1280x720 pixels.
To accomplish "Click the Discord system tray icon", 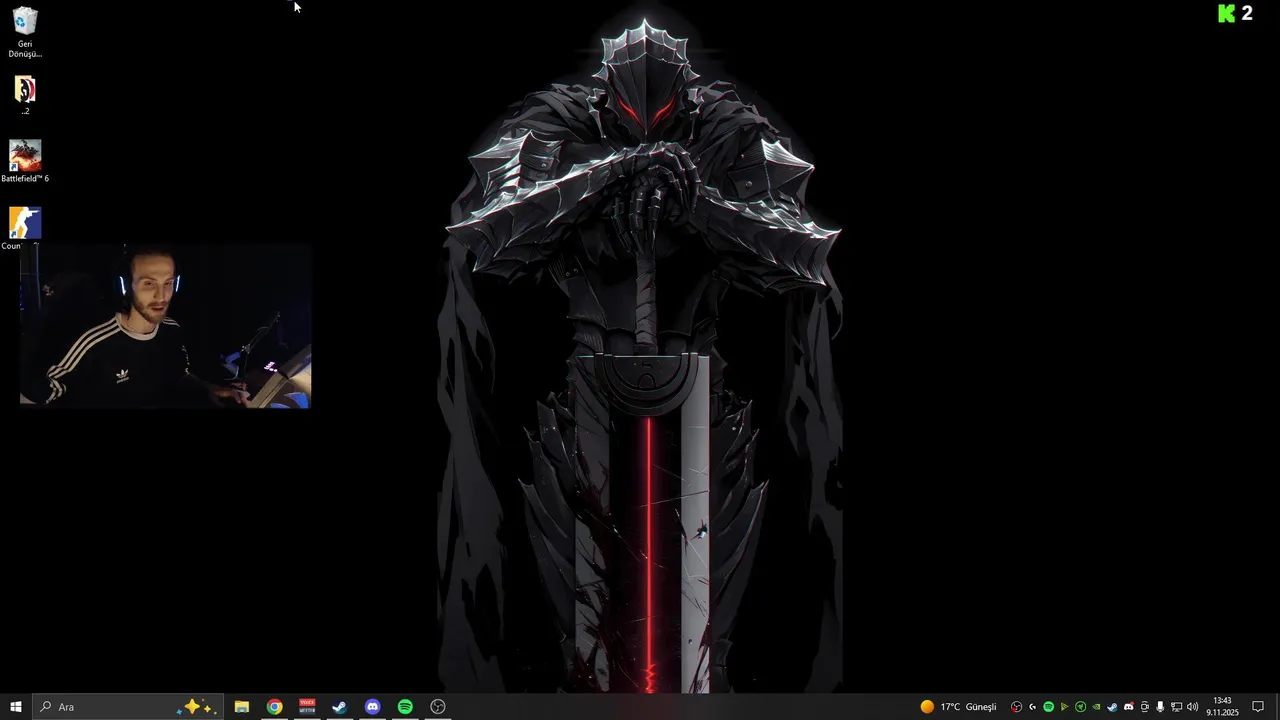I will click(x=1129, y=707).
